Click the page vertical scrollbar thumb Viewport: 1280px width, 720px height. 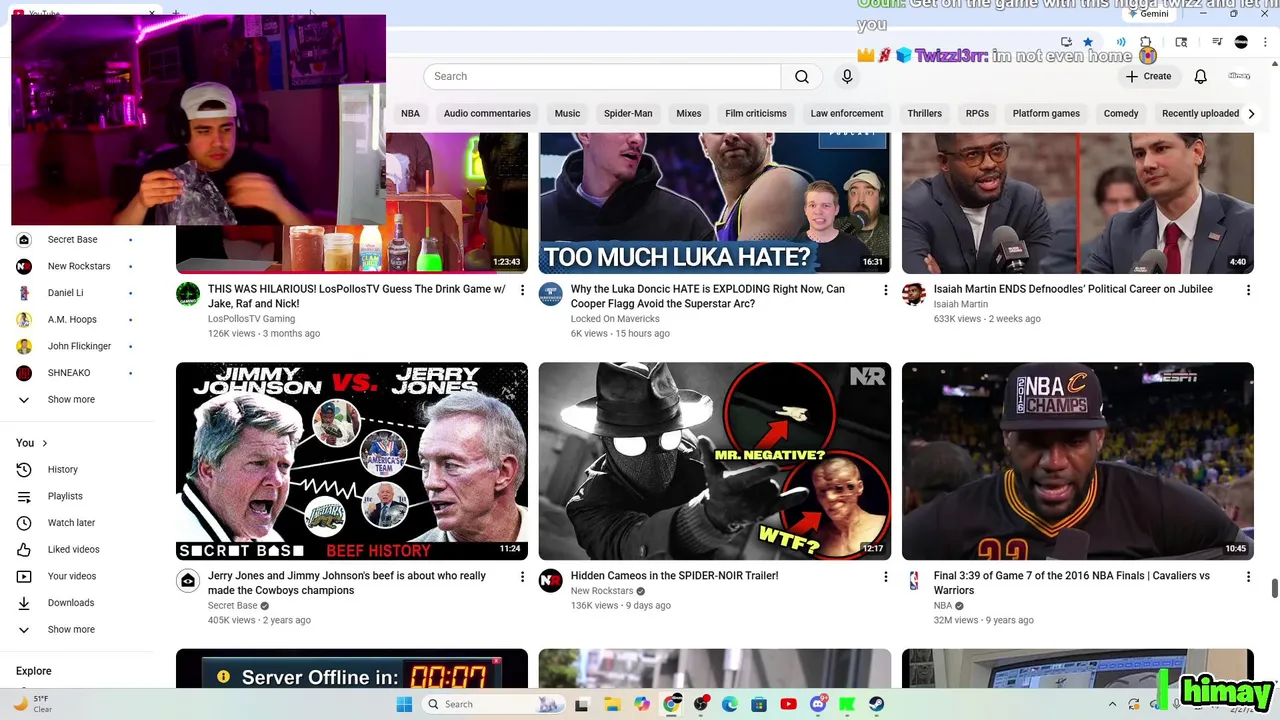[x=1274, y=588]
